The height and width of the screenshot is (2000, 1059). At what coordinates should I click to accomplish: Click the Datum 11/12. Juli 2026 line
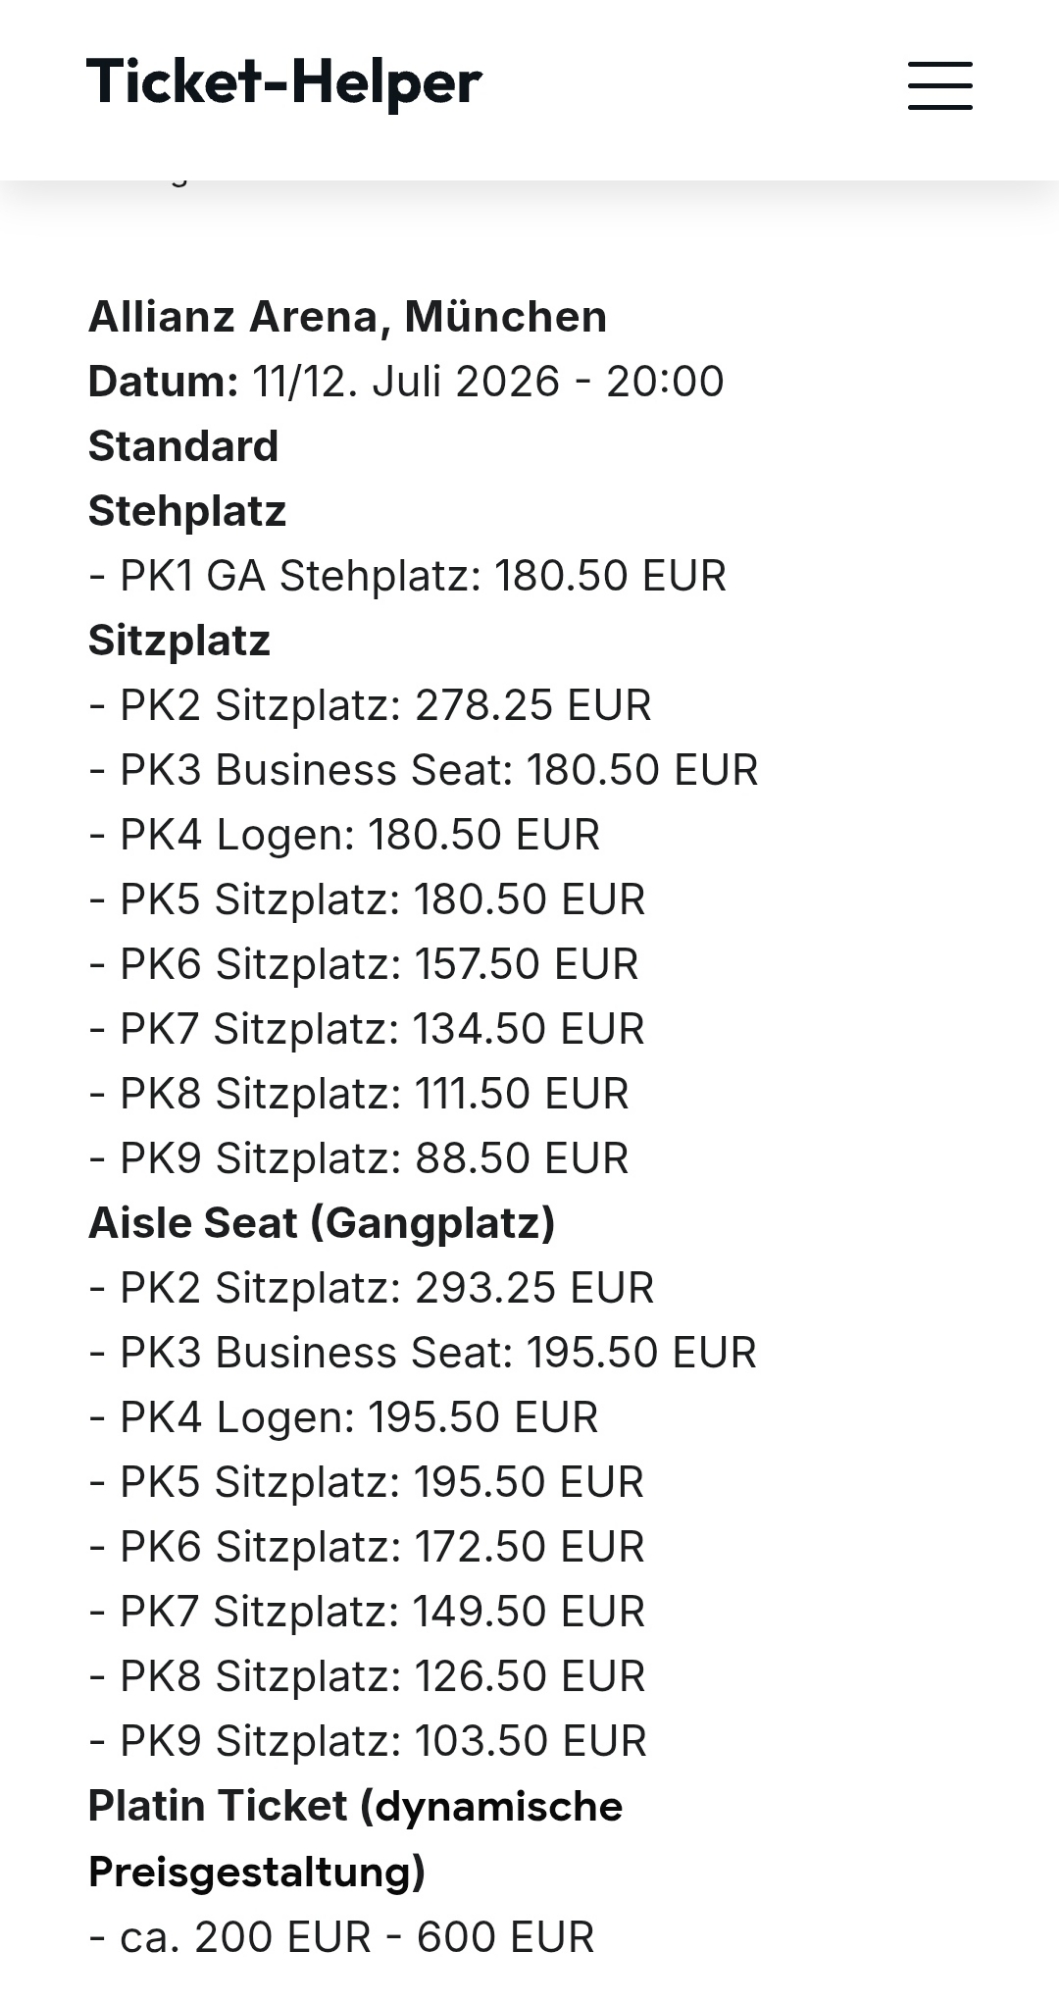[405, 381]
